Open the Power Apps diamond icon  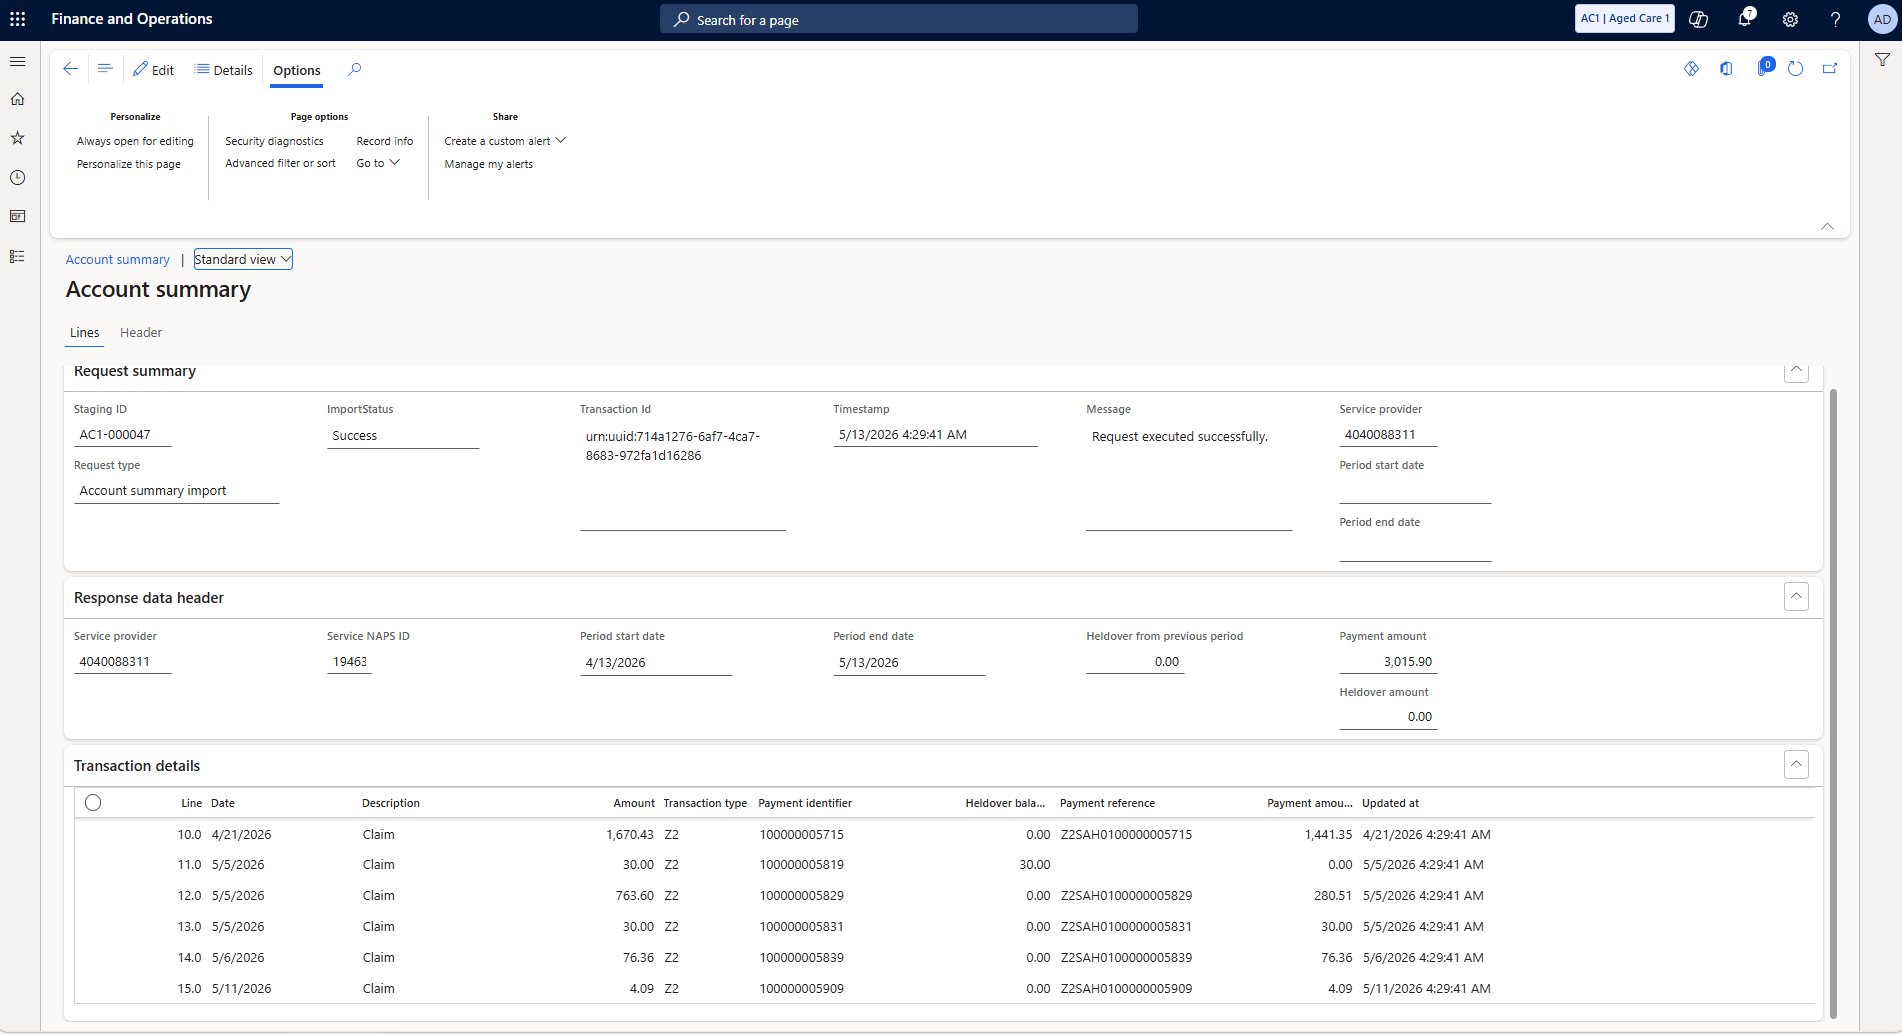coord(1691,69)
